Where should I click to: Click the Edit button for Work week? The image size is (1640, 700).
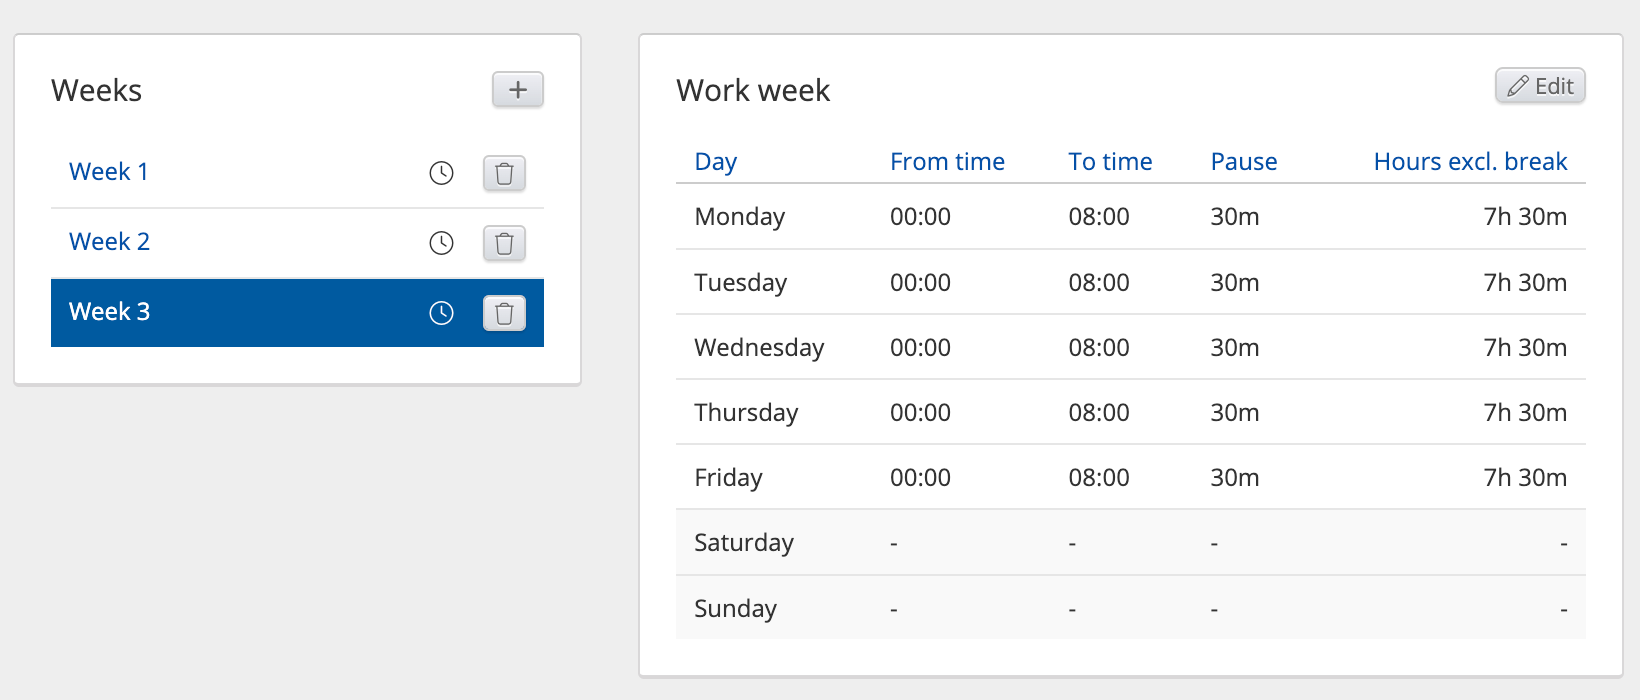coord(1540,86)
